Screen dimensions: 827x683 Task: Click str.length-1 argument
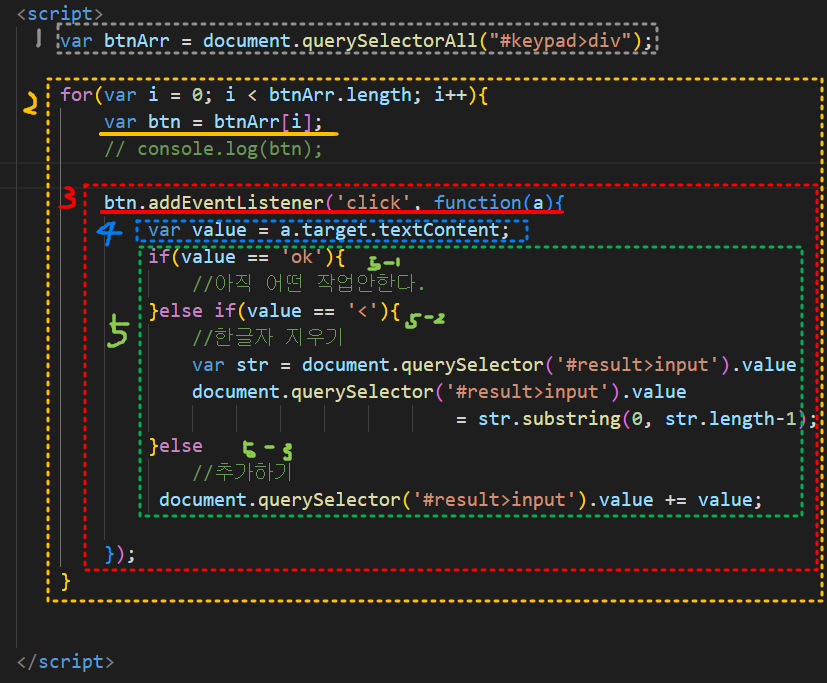point(730,419)
